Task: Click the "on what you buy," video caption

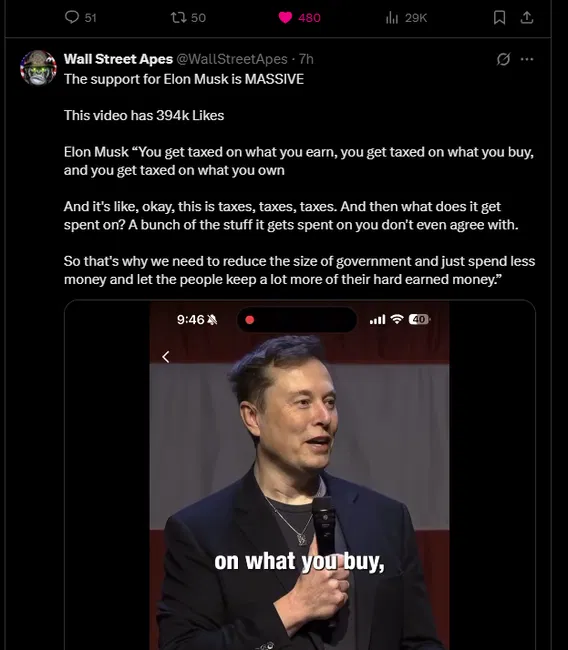Action: [x=299, y=562]
